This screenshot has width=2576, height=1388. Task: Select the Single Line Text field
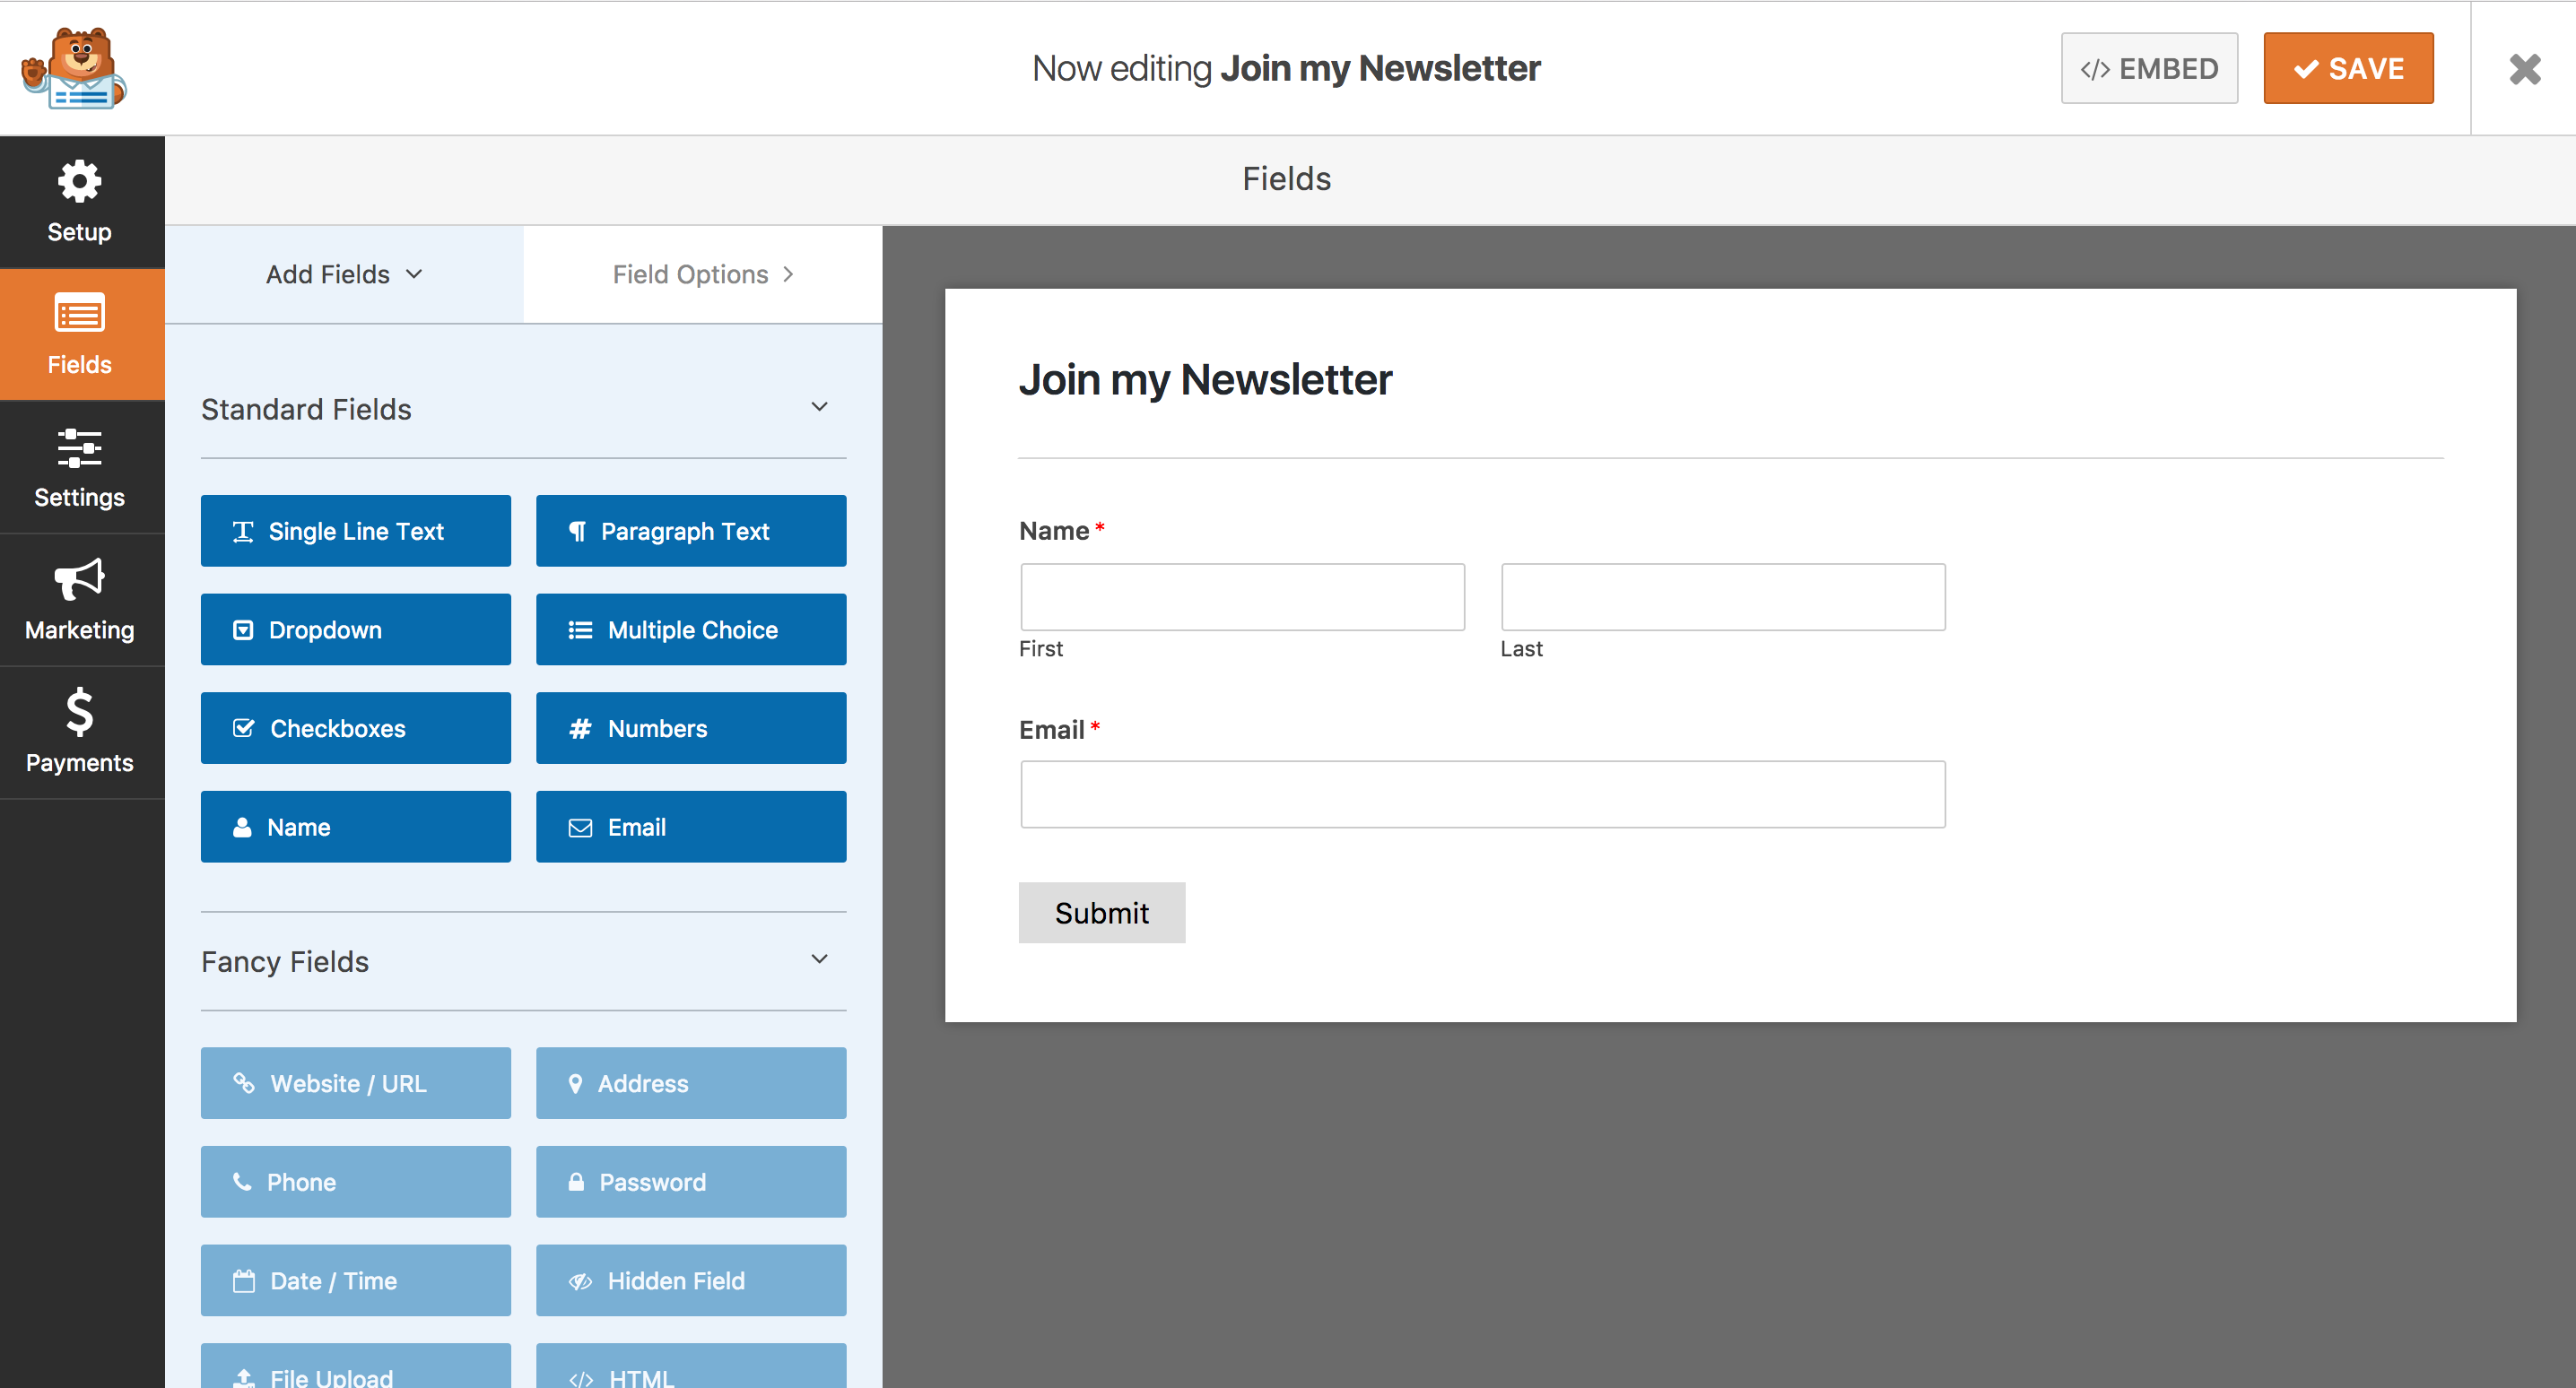coord(355,530)
